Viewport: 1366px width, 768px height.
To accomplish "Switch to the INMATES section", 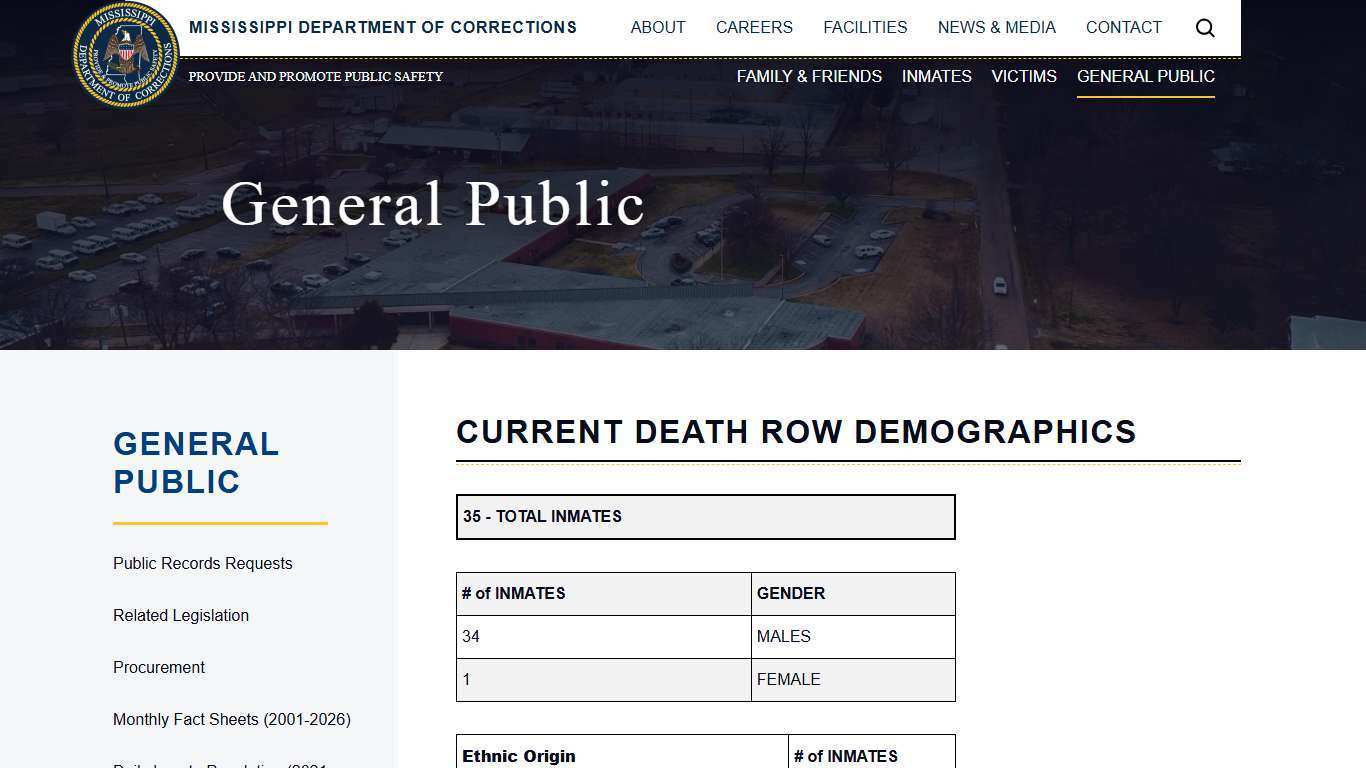I will [936, 76].
